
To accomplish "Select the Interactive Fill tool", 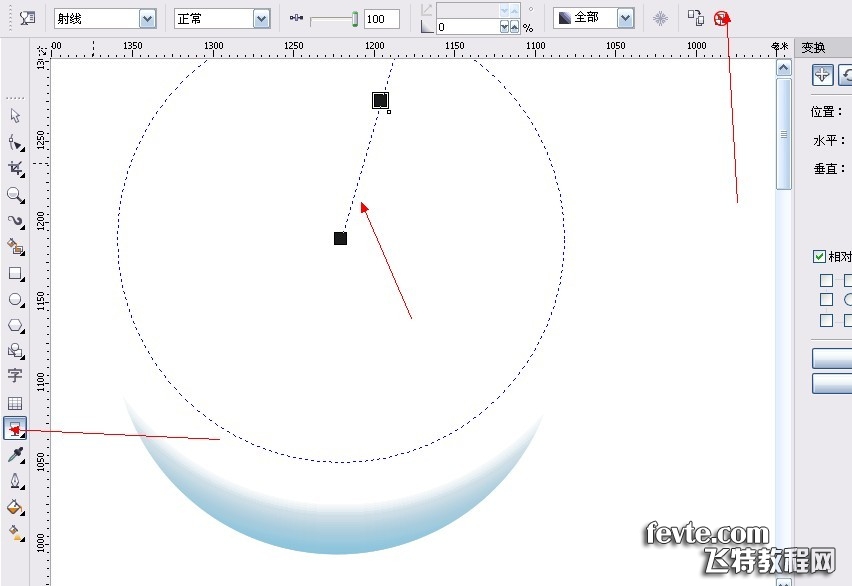I will pos(15,533).
